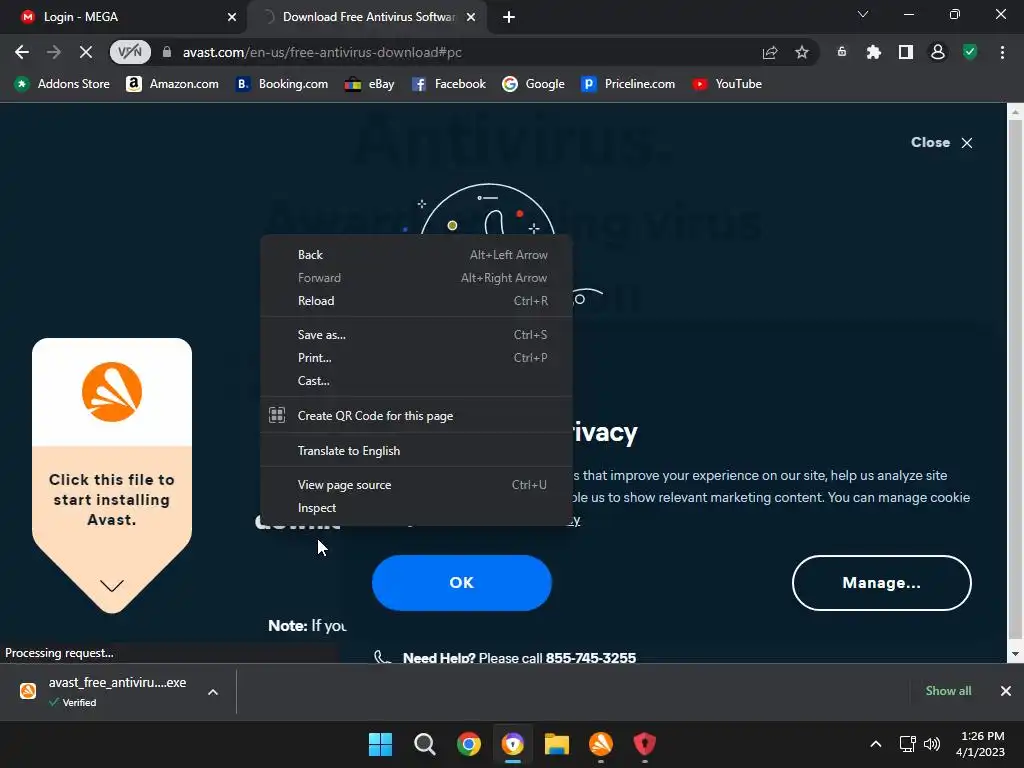Open tab search chevron

(863, 14)
